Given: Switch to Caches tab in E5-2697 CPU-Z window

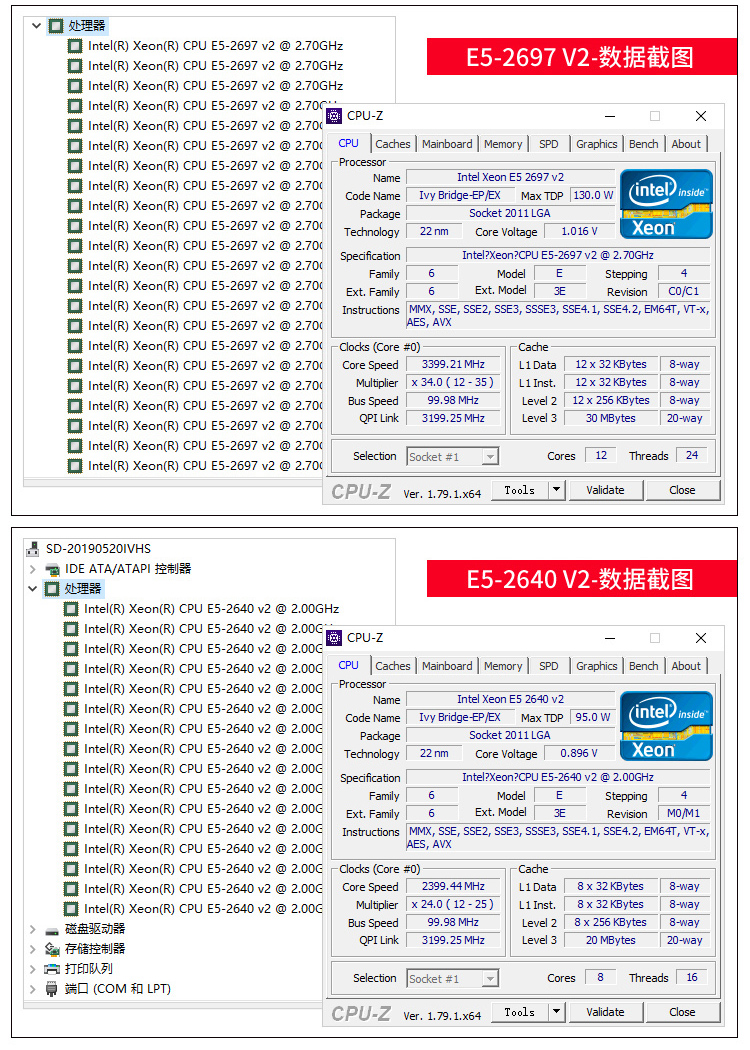Looking at the screenshot, I should (x=392, y=144).
